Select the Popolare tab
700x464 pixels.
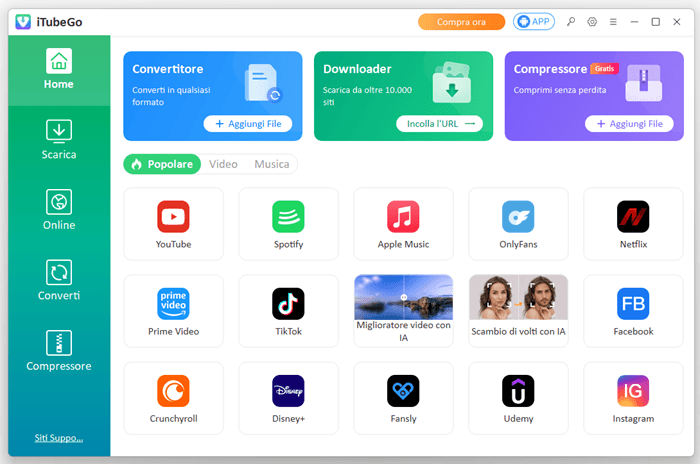point(162,164)
